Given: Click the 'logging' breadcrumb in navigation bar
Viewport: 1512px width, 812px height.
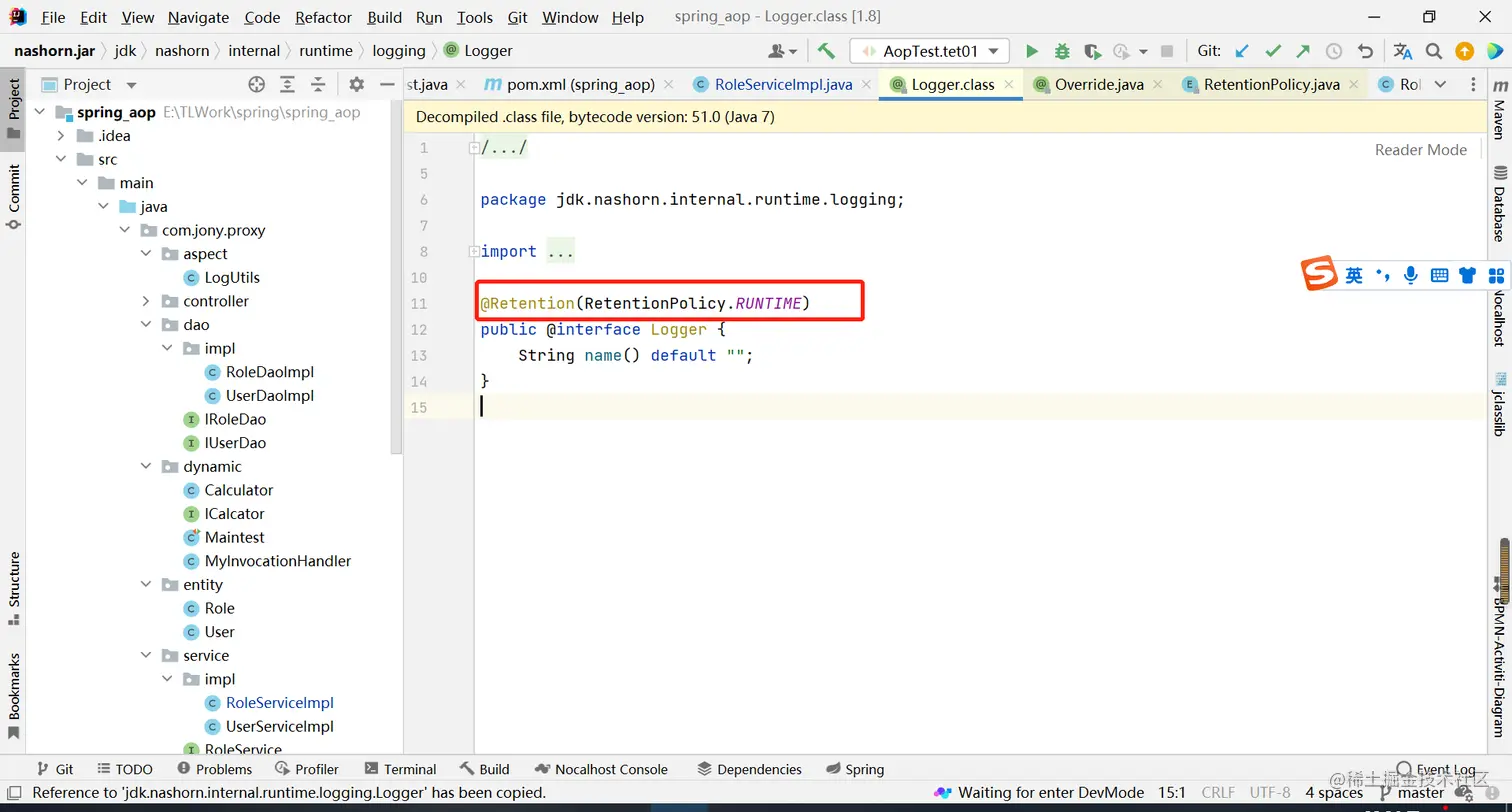Looking at the screenshot, I should click(399, 51).
